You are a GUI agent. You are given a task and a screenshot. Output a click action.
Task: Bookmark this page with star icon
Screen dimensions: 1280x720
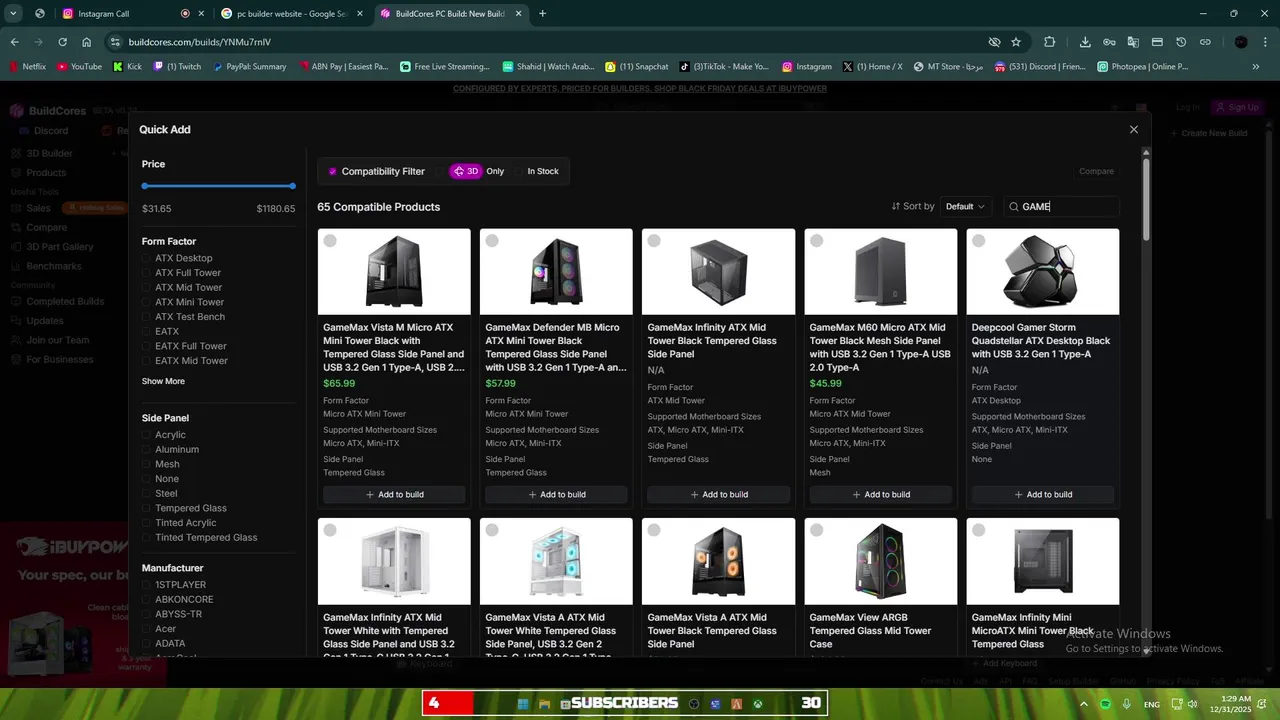(x=1016, y=42)
